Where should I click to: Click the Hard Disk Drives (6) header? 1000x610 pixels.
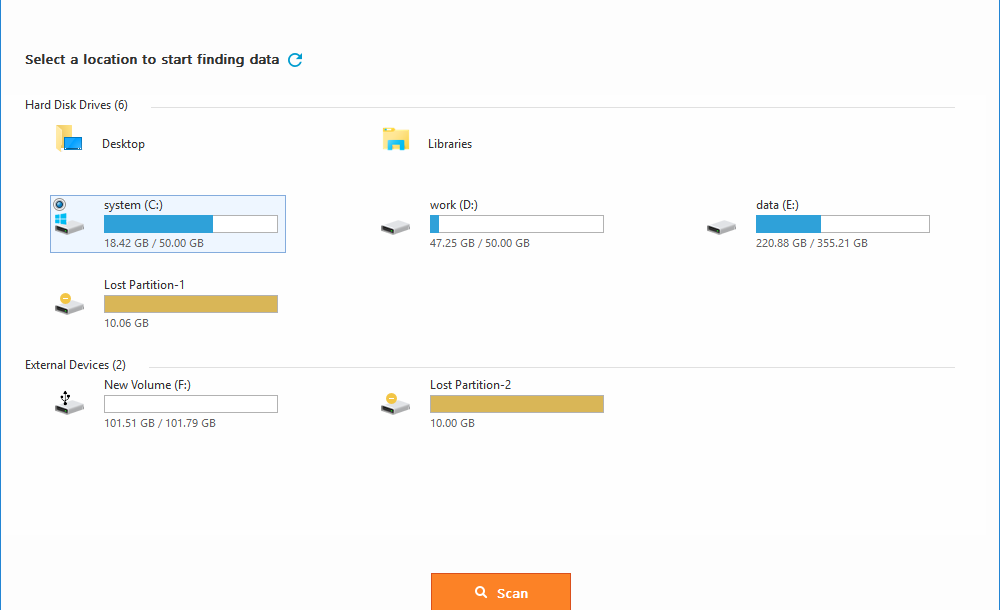(x=76, y=105)
